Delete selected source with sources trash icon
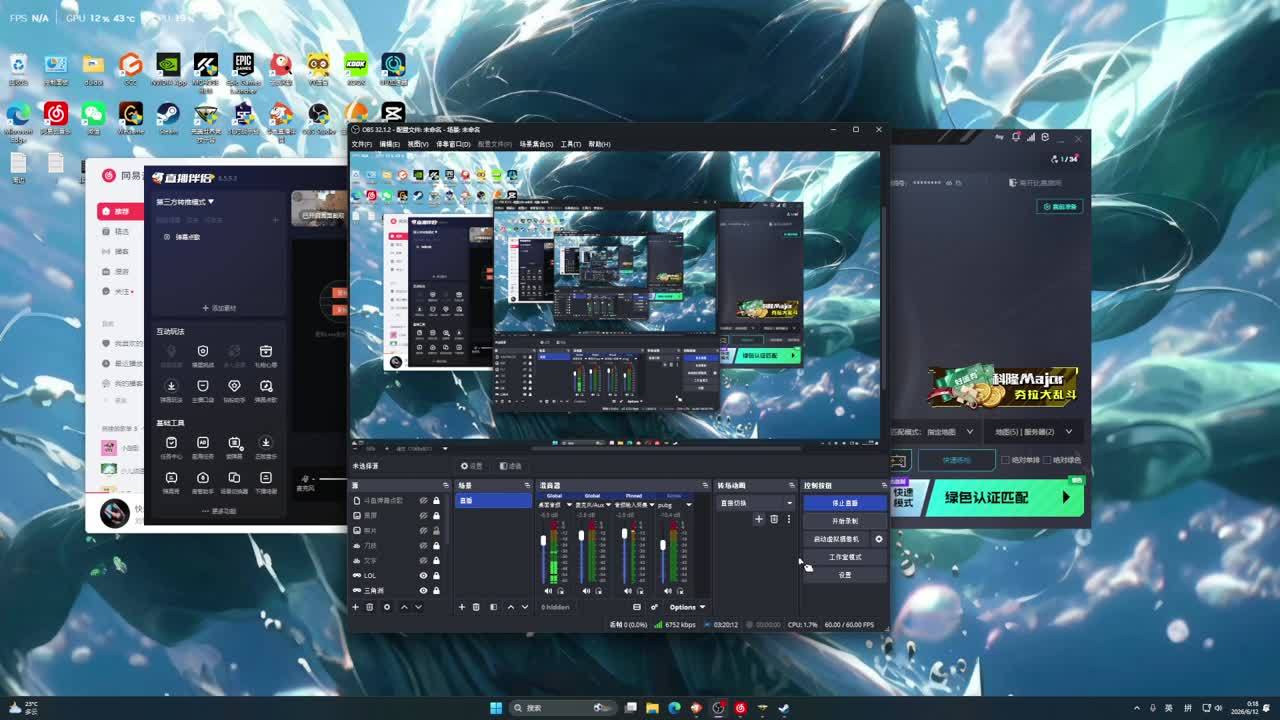The height and width of the screenshot is (720, 1280). tap(369, 607)
